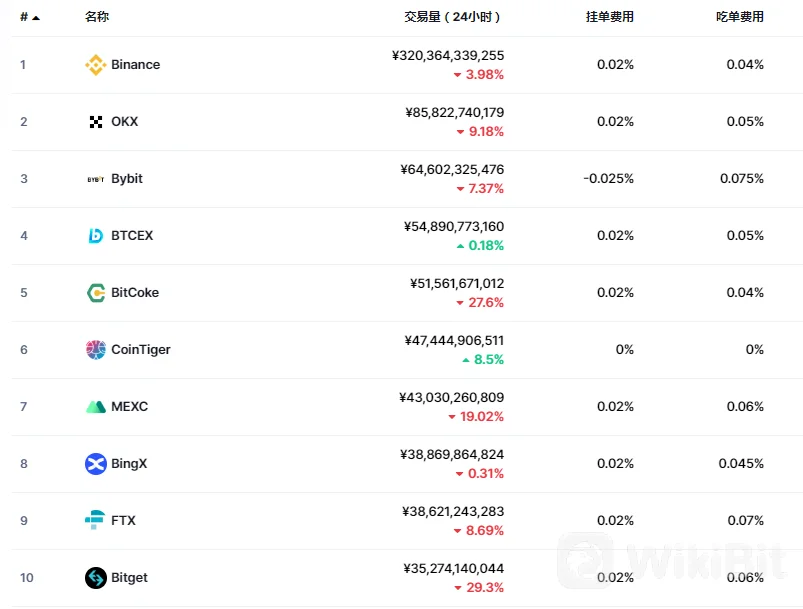Click the BTCEX logo icon
803x609 pixels.
(x=95, y=236)
